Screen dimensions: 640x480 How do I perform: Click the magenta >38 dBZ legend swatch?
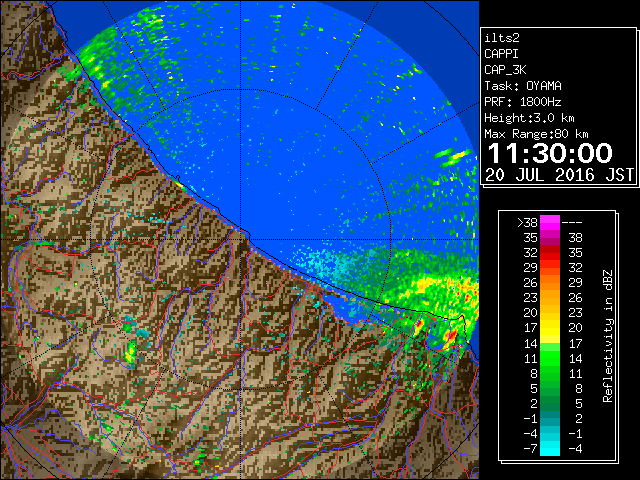click(550, 223)
